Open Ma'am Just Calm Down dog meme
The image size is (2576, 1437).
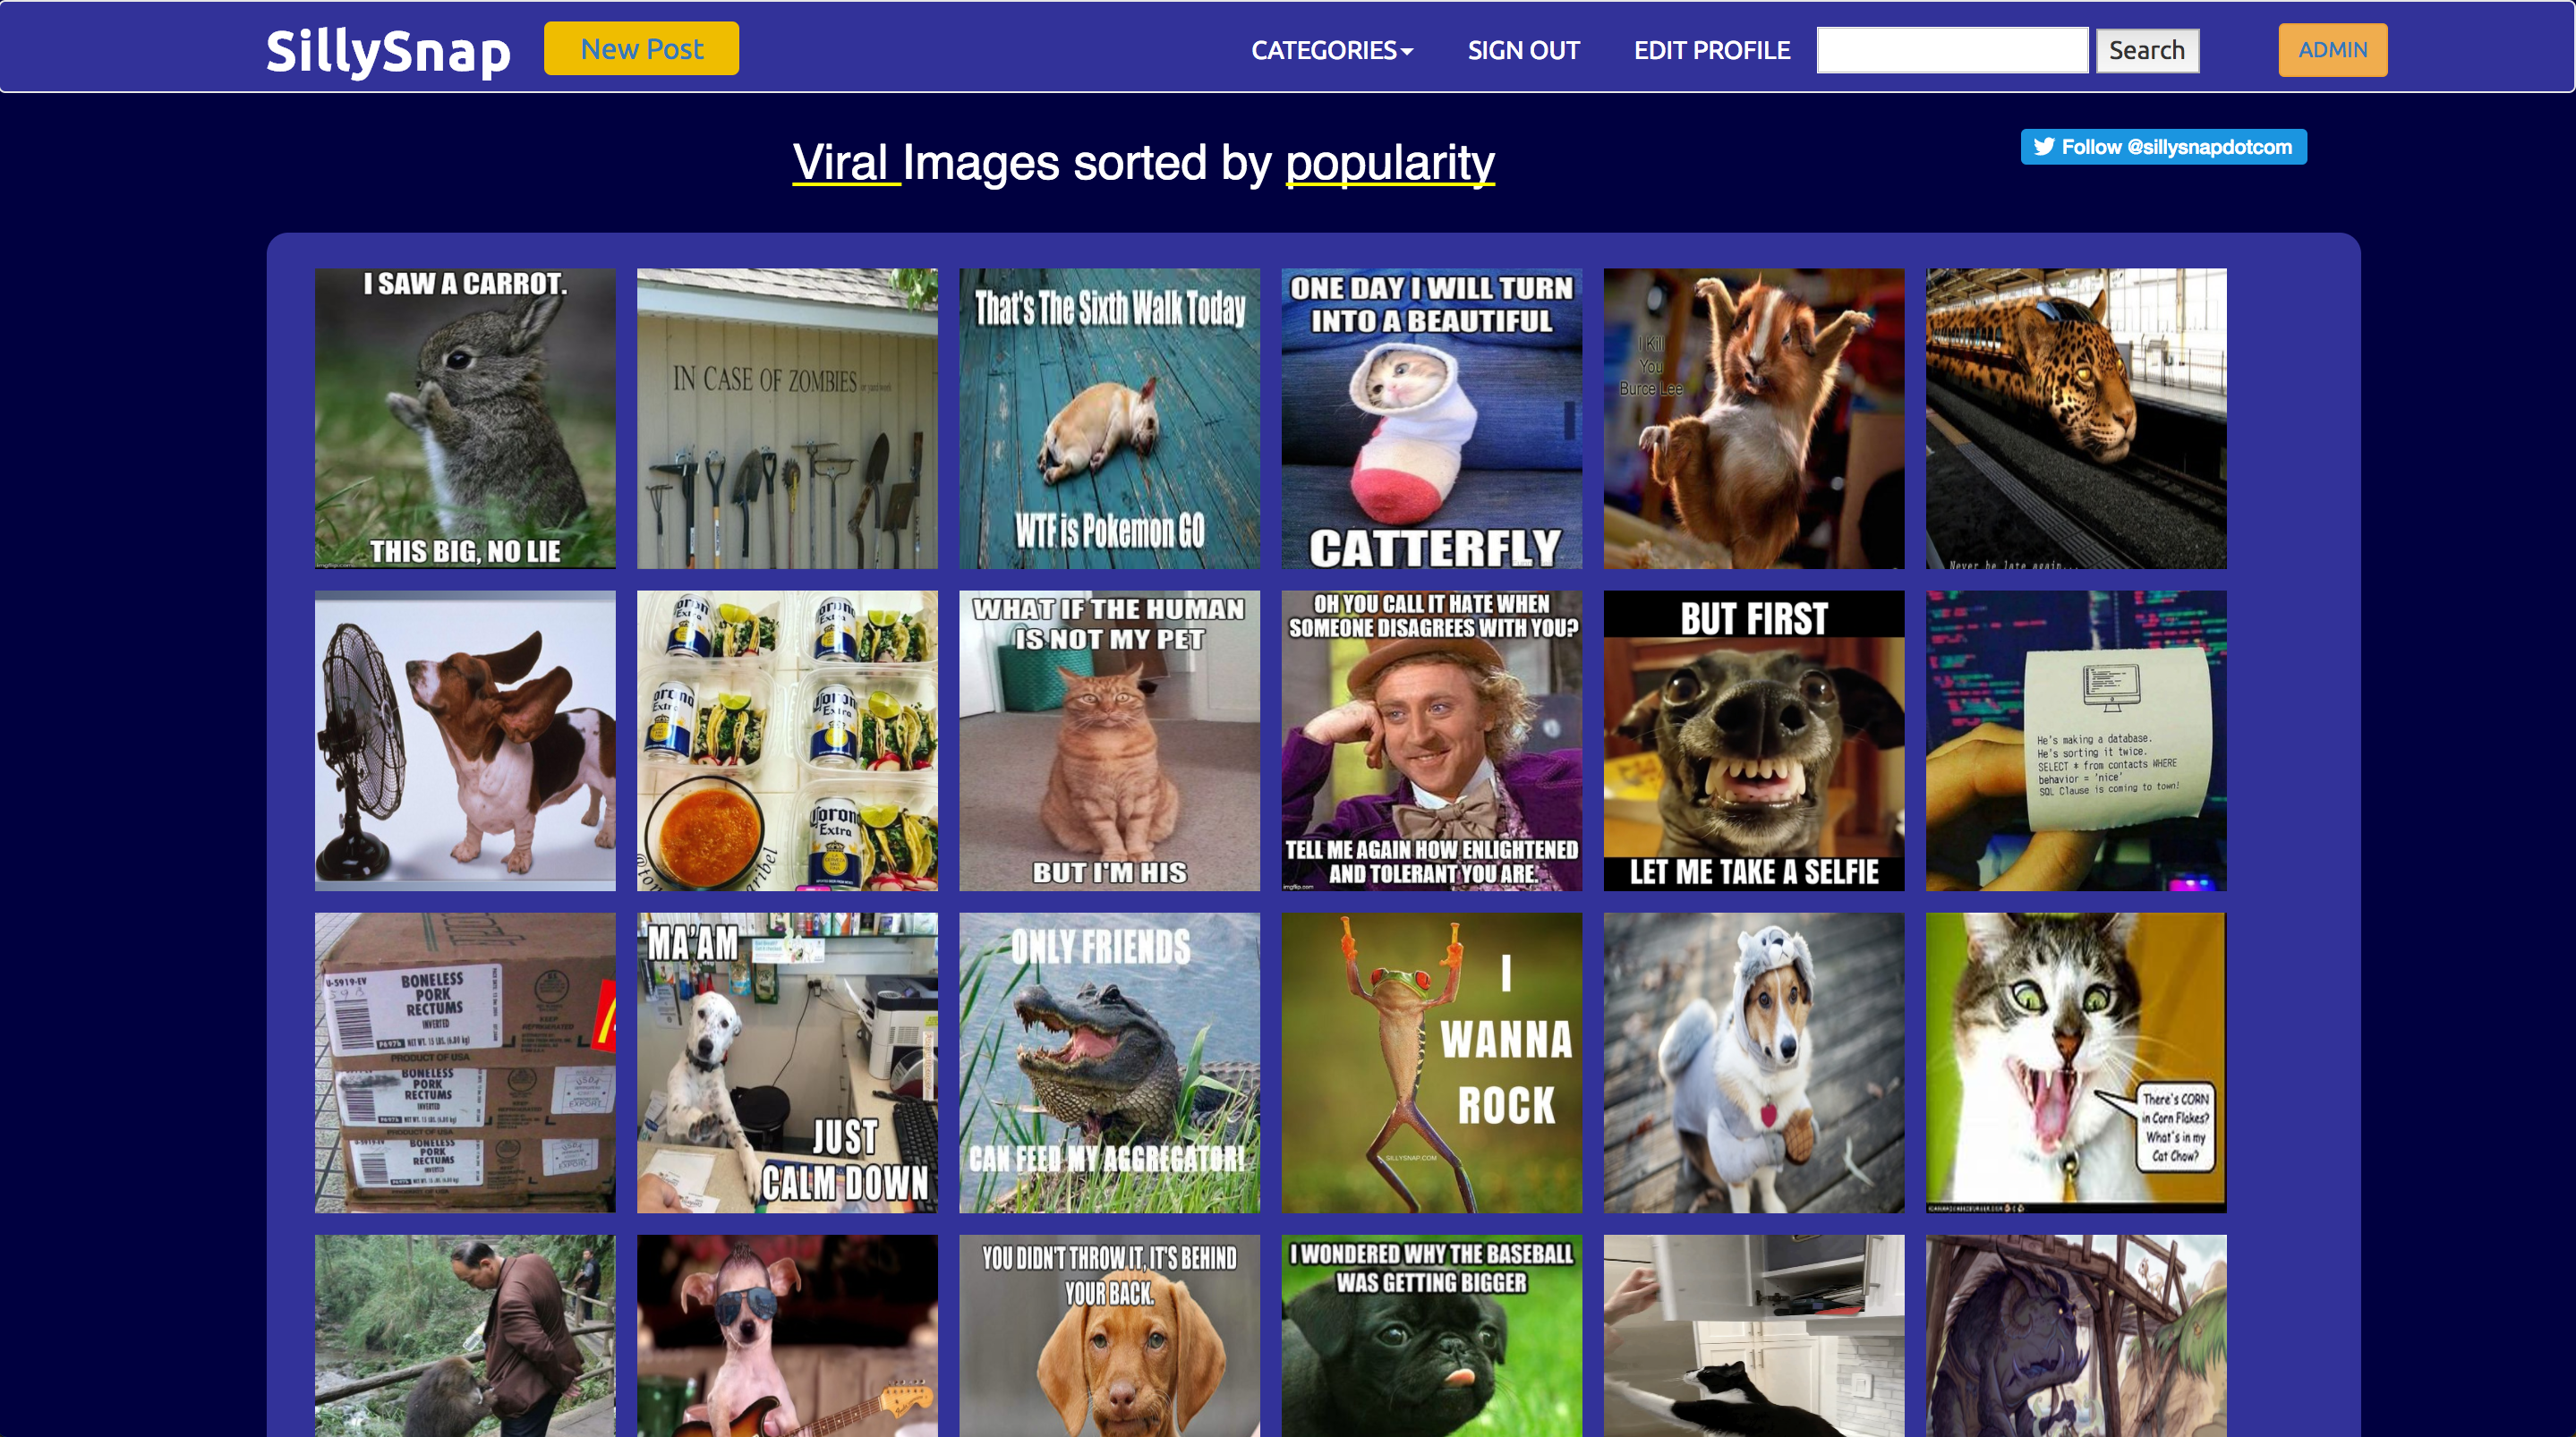[787, 1062]
